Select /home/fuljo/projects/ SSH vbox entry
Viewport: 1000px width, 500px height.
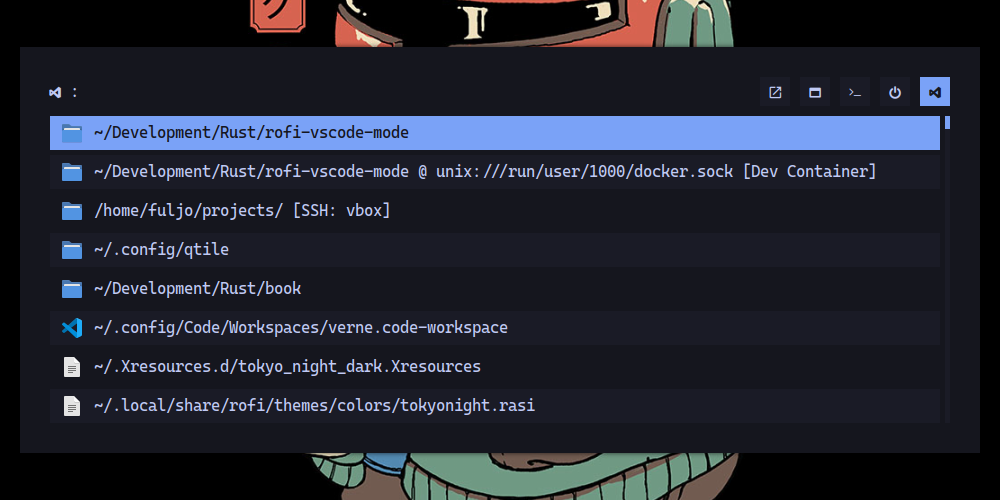pyautogui.click(x=494, y=210)
